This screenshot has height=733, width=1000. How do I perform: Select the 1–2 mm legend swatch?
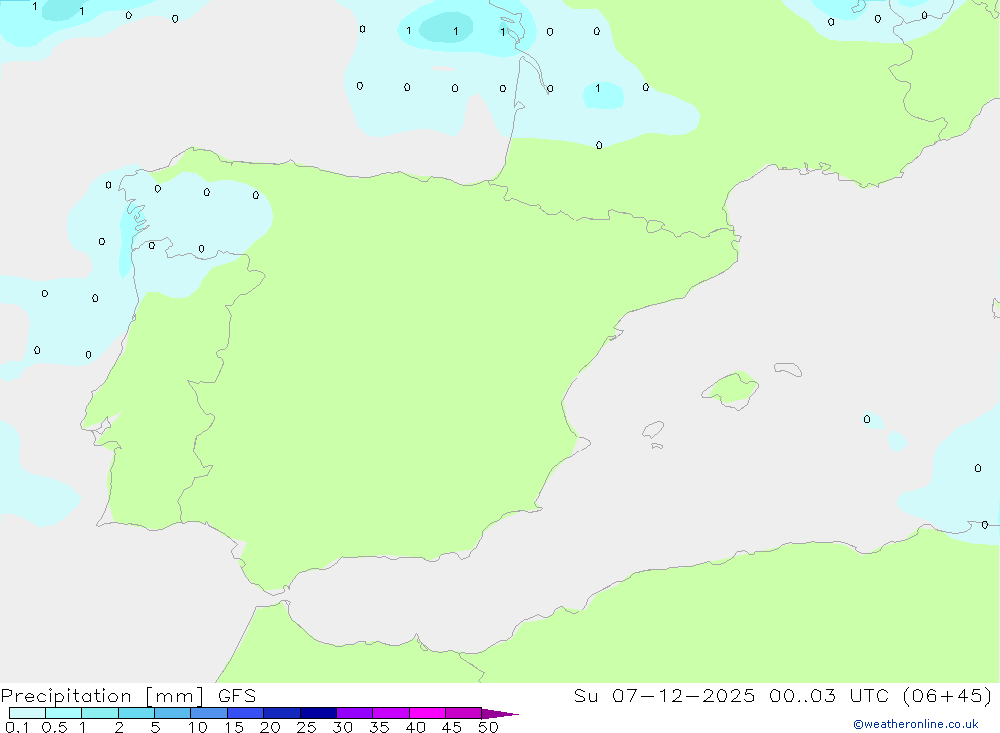(x=100, y=713)
